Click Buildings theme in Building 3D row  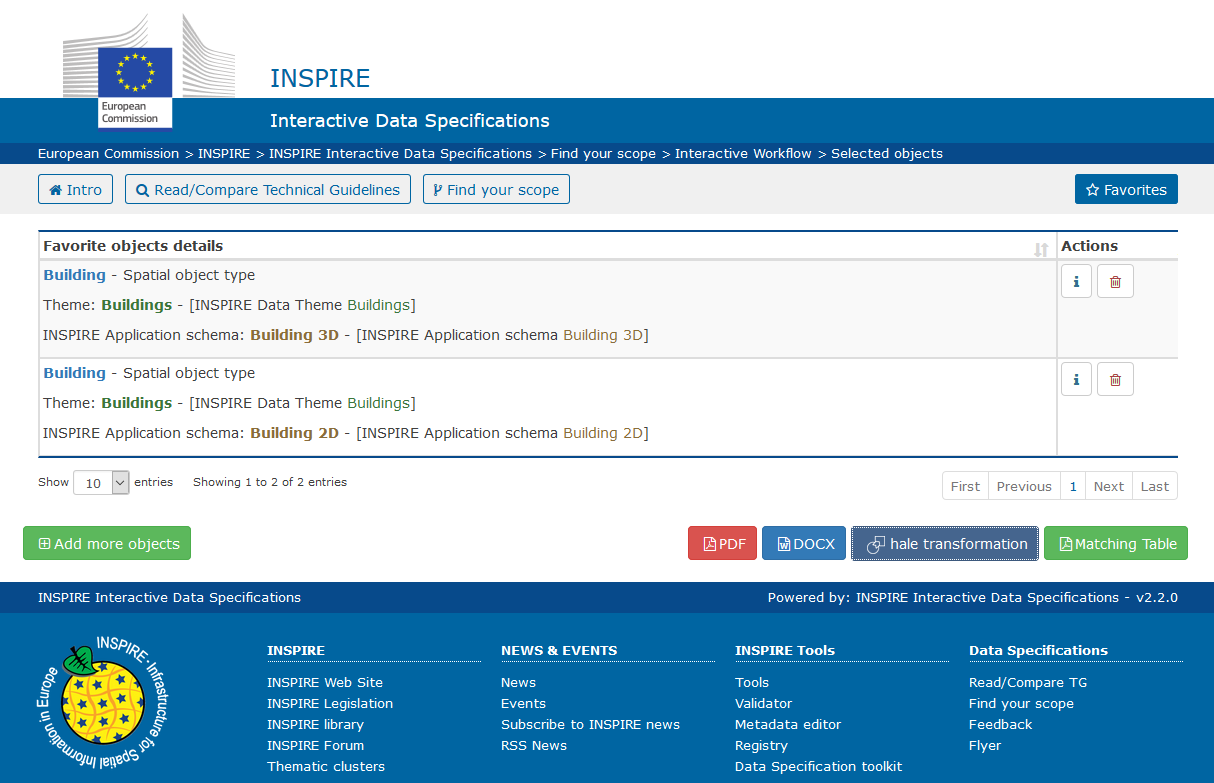[137, 305]
